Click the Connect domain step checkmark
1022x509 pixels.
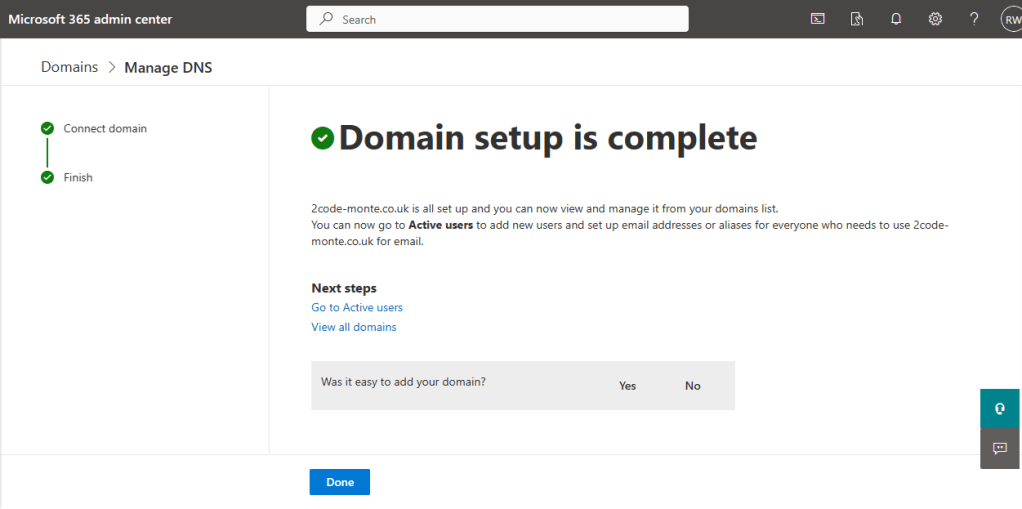click(x=47, y=128)
